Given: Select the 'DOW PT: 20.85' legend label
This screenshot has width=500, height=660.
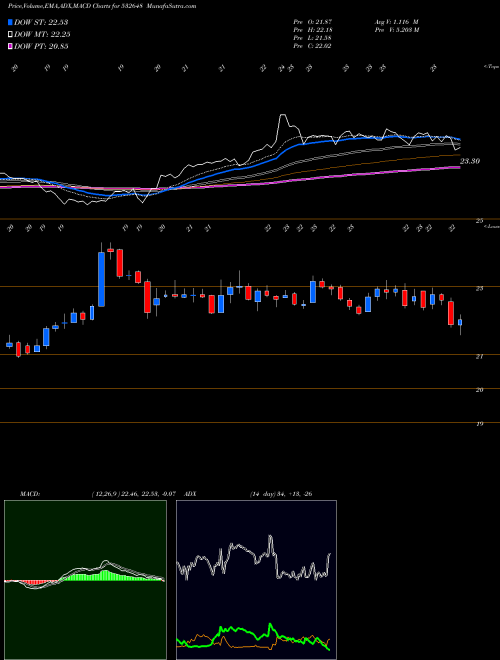Looking at the screenshot, I should coord(41,47).
